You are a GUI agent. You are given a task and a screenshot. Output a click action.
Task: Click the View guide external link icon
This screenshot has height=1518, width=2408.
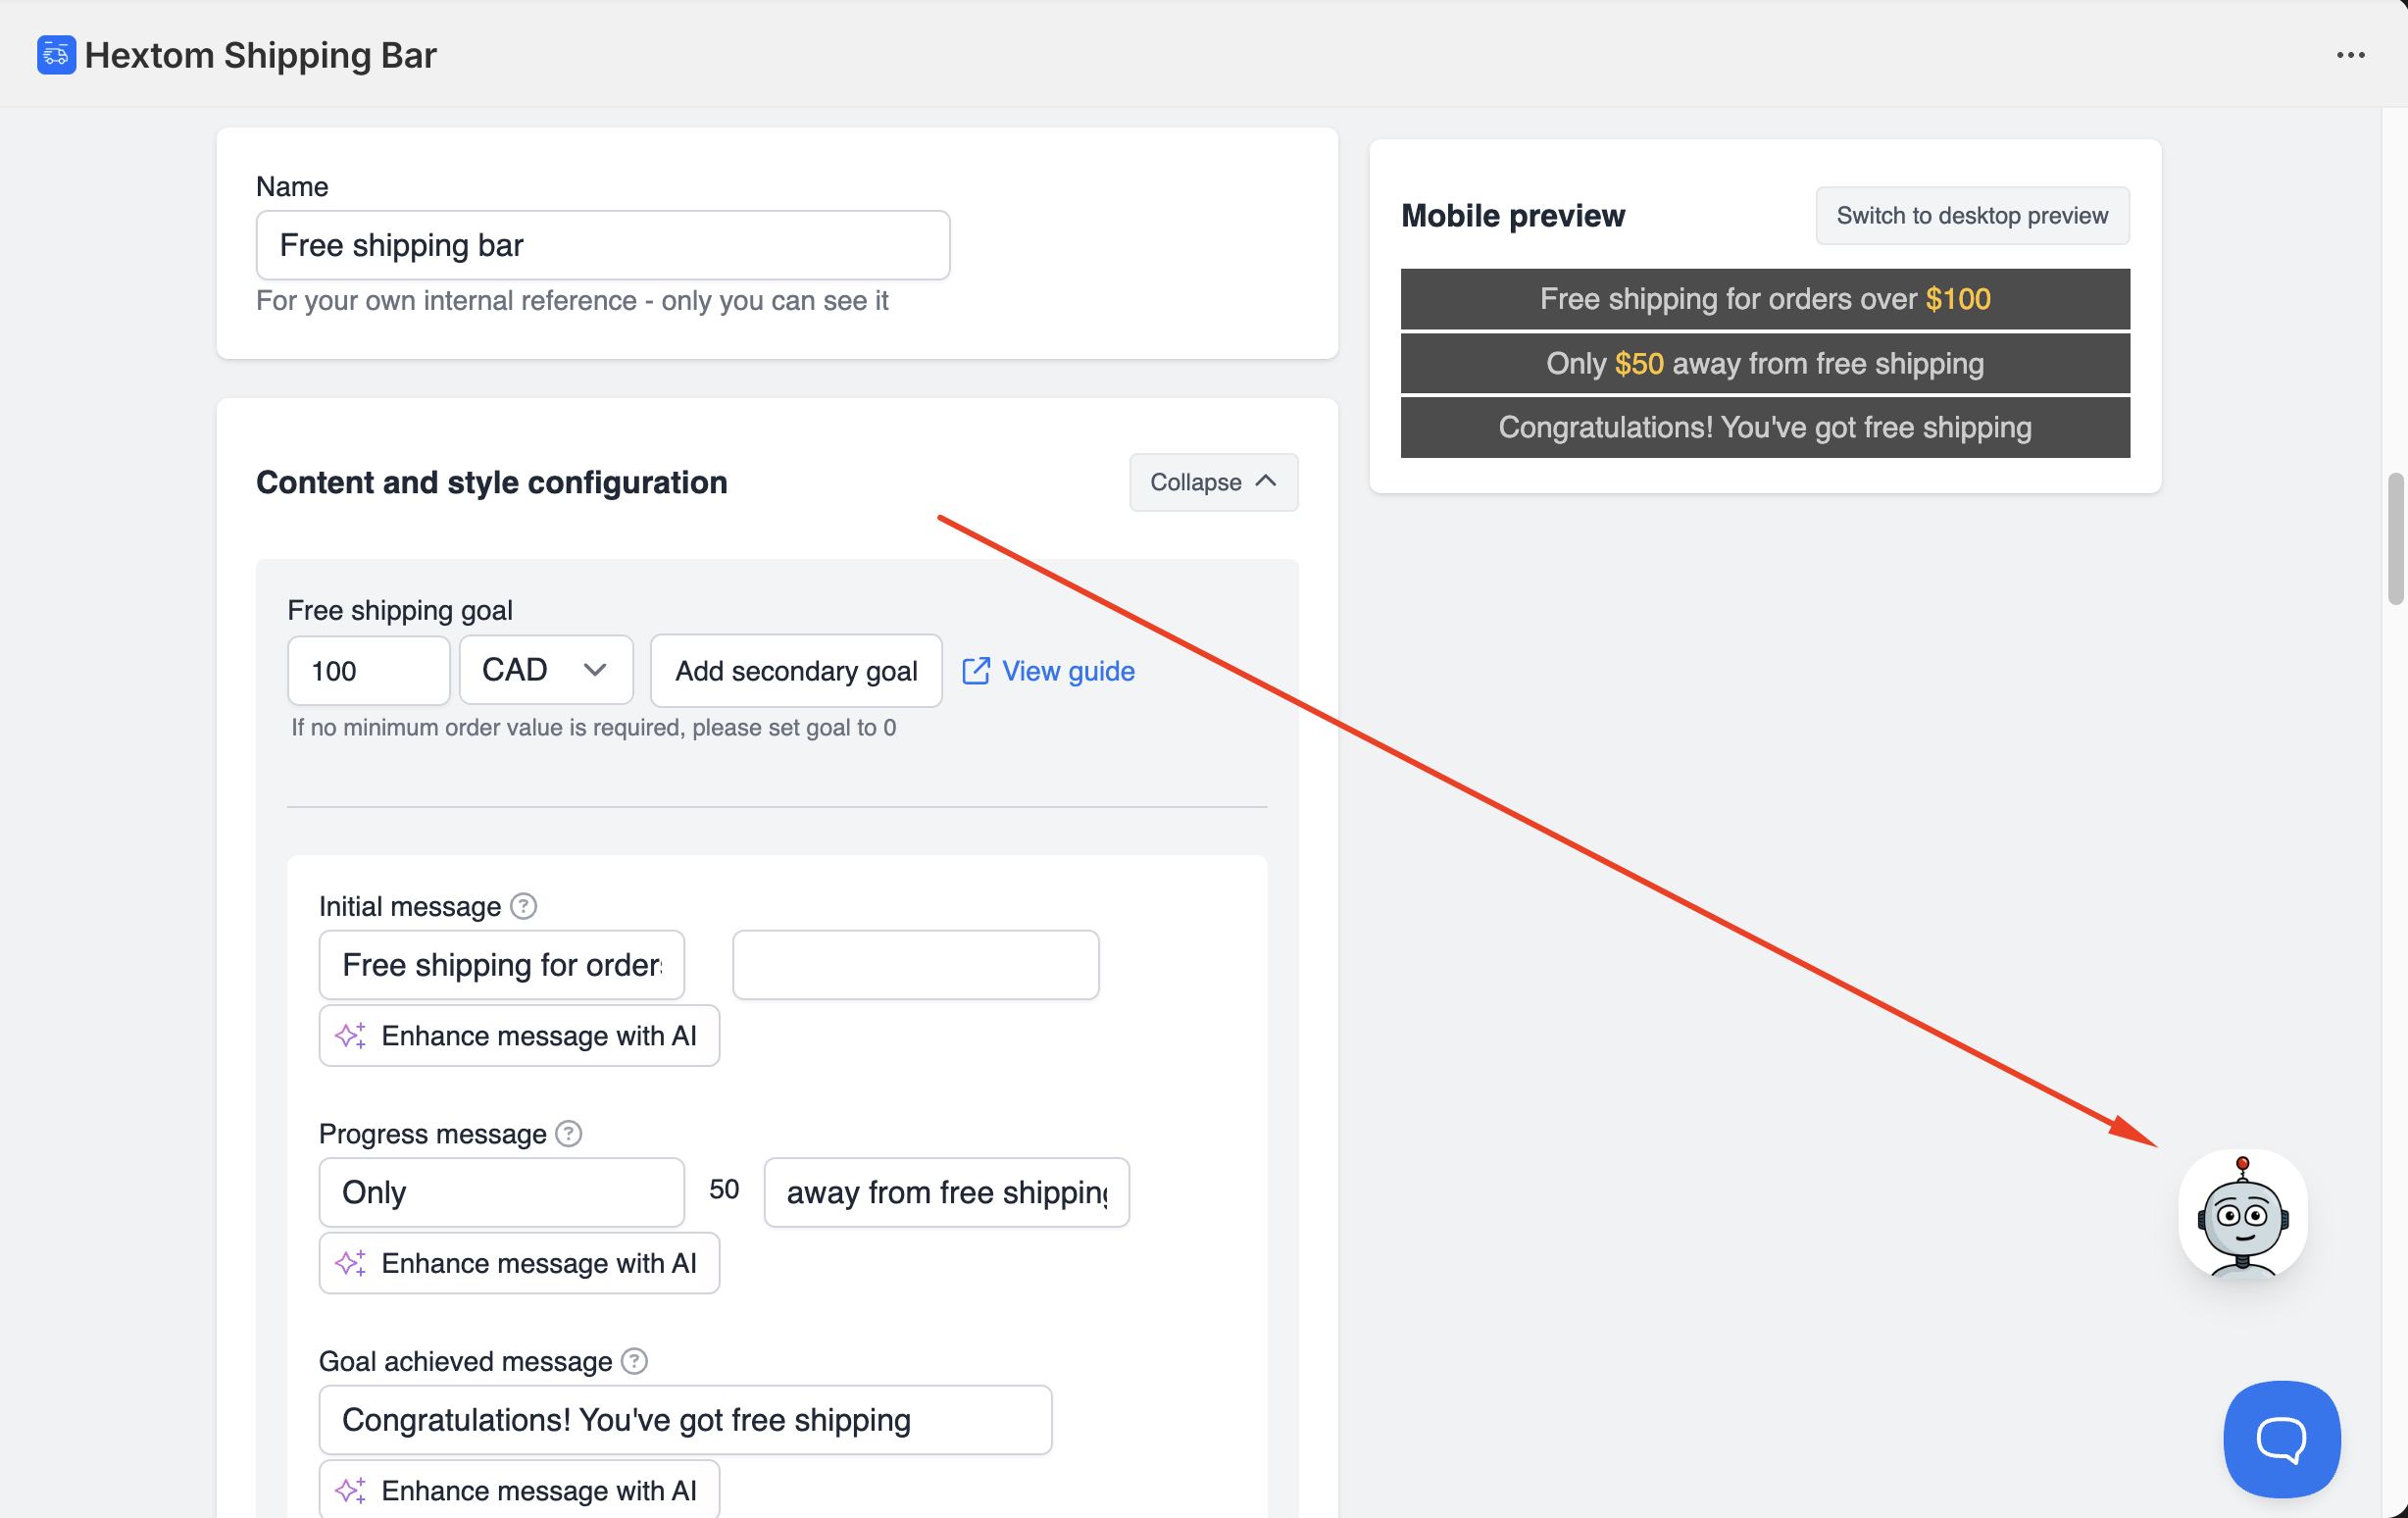pos(976,671)
